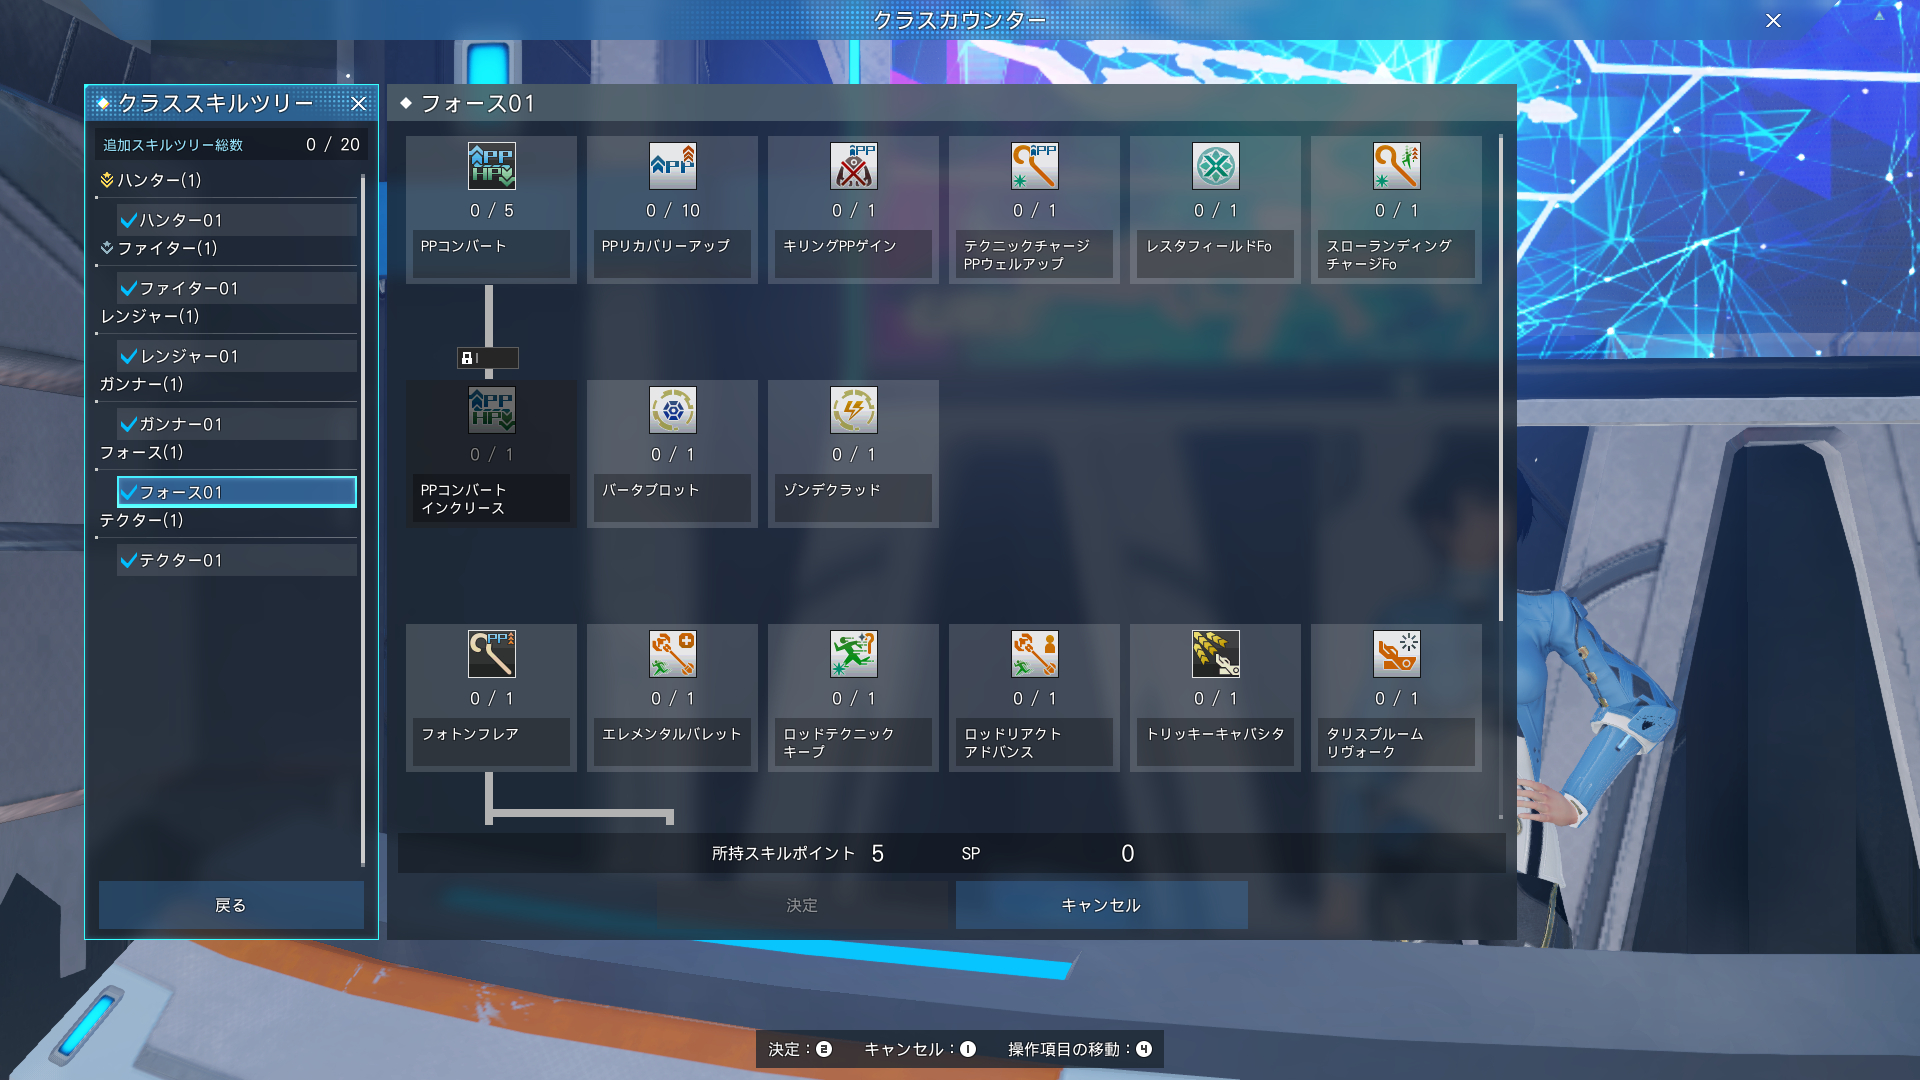Close the クラスカウンター window
The height and width of the screenshot is (1080, 1920).
point(1773,20)
